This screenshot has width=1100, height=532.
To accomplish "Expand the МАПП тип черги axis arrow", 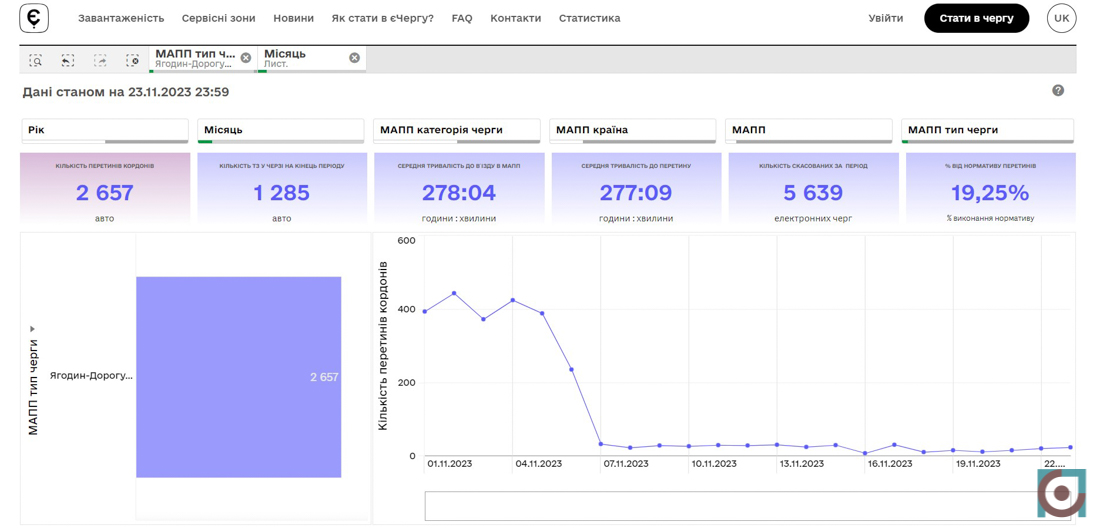I will 33,329.
